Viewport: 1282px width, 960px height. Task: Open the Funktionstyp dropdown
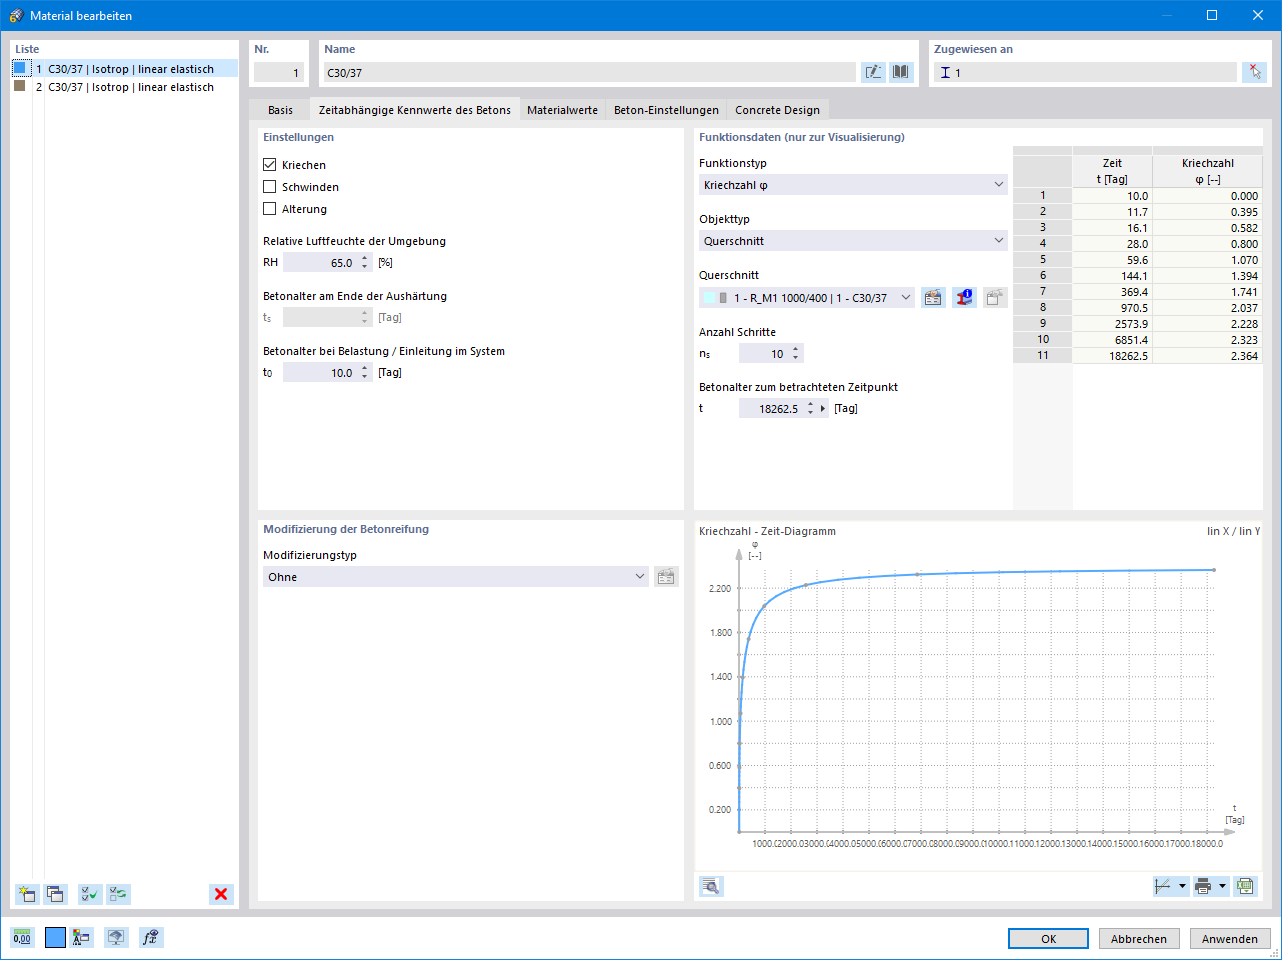(x=853, y=185)
